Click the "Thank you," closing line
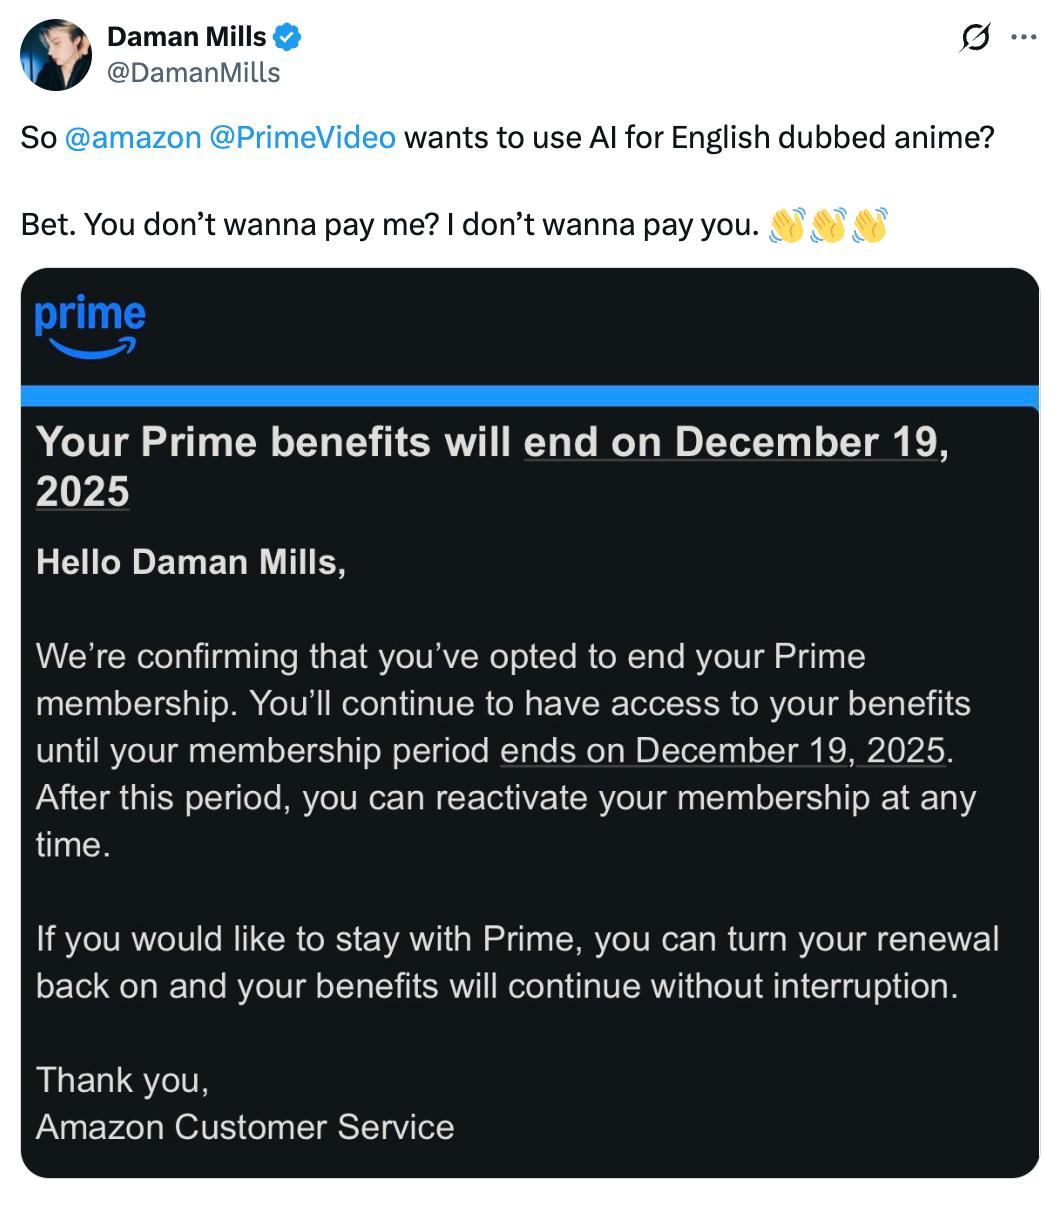1064x1210 pixels. 122,1080
